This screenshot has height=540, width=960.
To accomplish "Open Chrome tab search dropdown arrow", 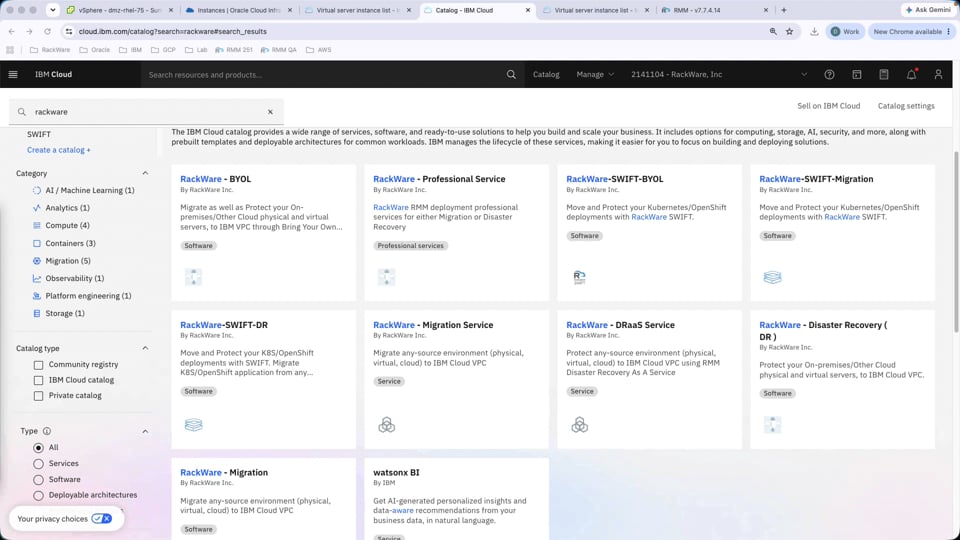I will [53, 10].
